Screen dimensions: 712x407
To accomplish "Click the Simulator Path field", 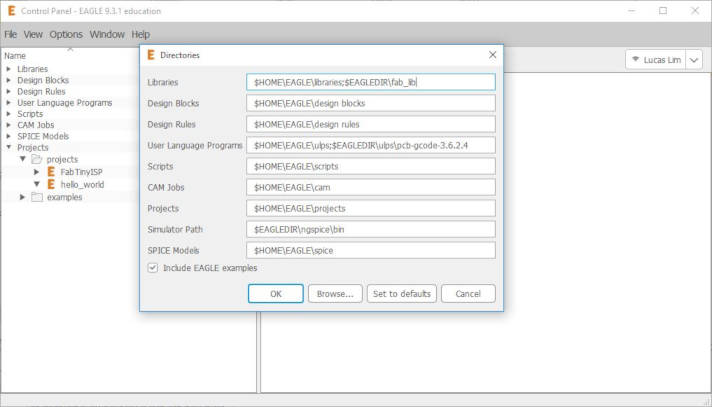I will pyautogui.click(x=371, y=229).
